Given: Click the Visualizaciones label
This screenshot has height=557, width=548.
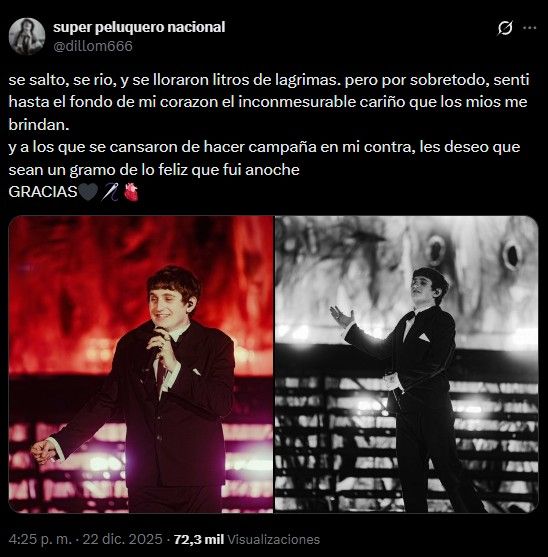Looking at the screenshot, I should pos(273,540).
